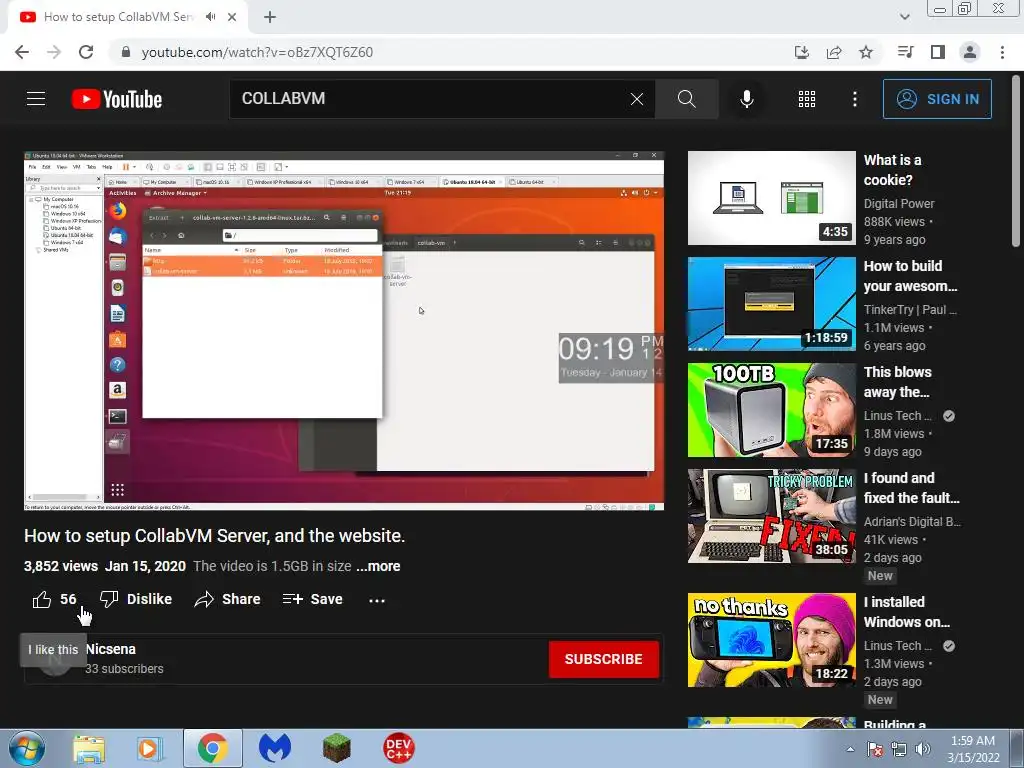Select the "How to setup CollabVM" tab

[127, 17]
